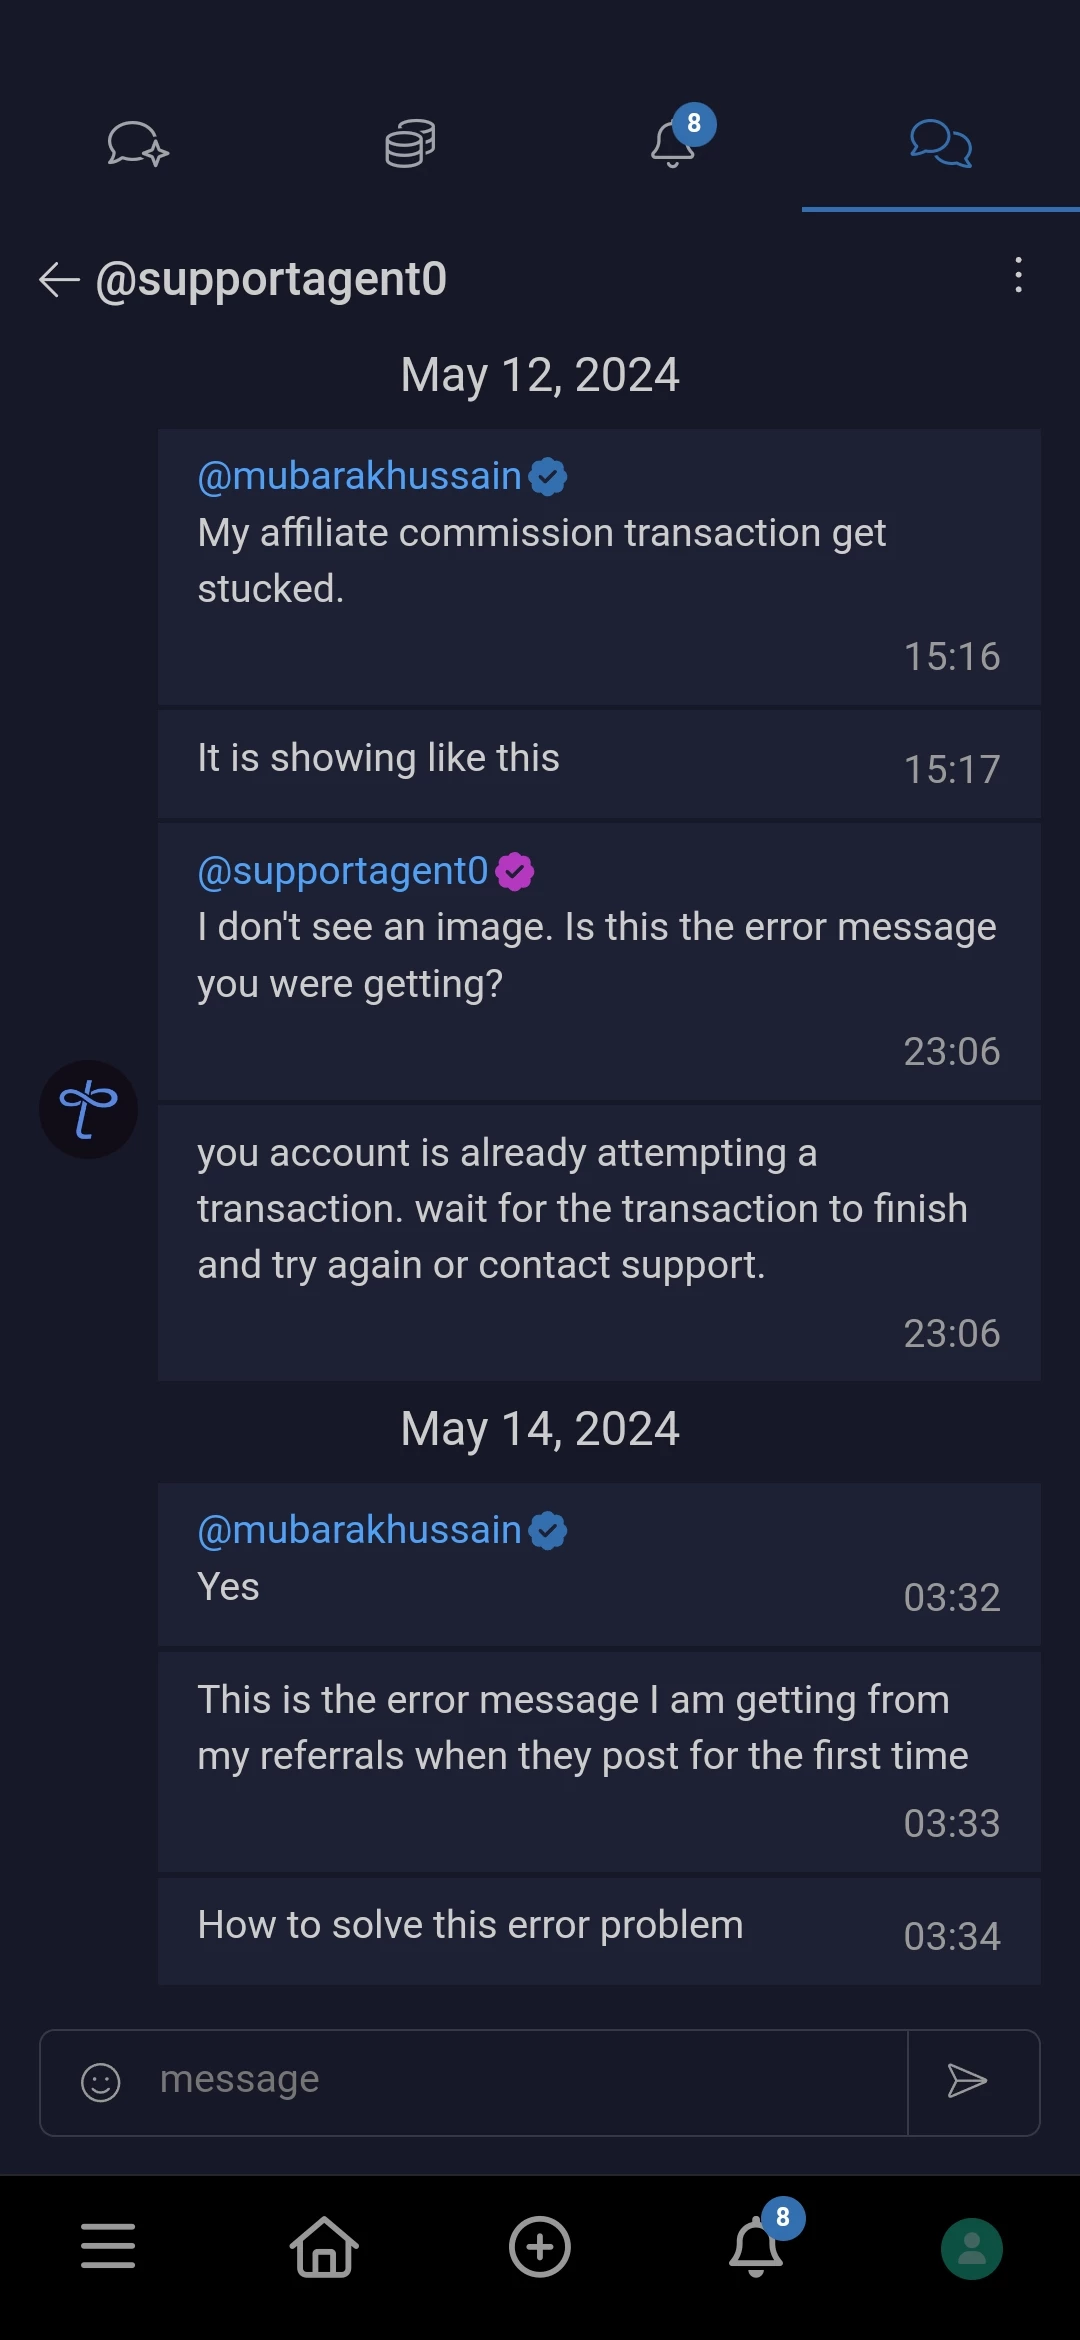Open the hamburger menu in bottom bar
Viewport: 1080px width, 2340px height.
[x=108, y=2246]
